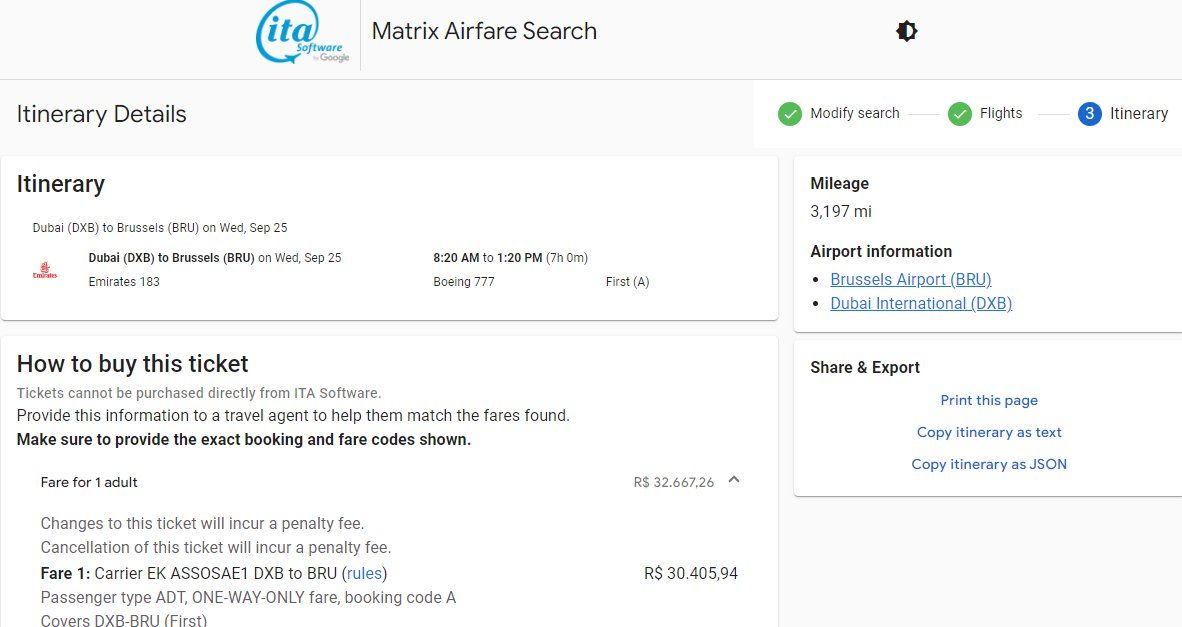Go to the Flights step
Image resolution: width=1182 pixels, height=627 pixels.
pyautogui.click(x=1001, y=113)
